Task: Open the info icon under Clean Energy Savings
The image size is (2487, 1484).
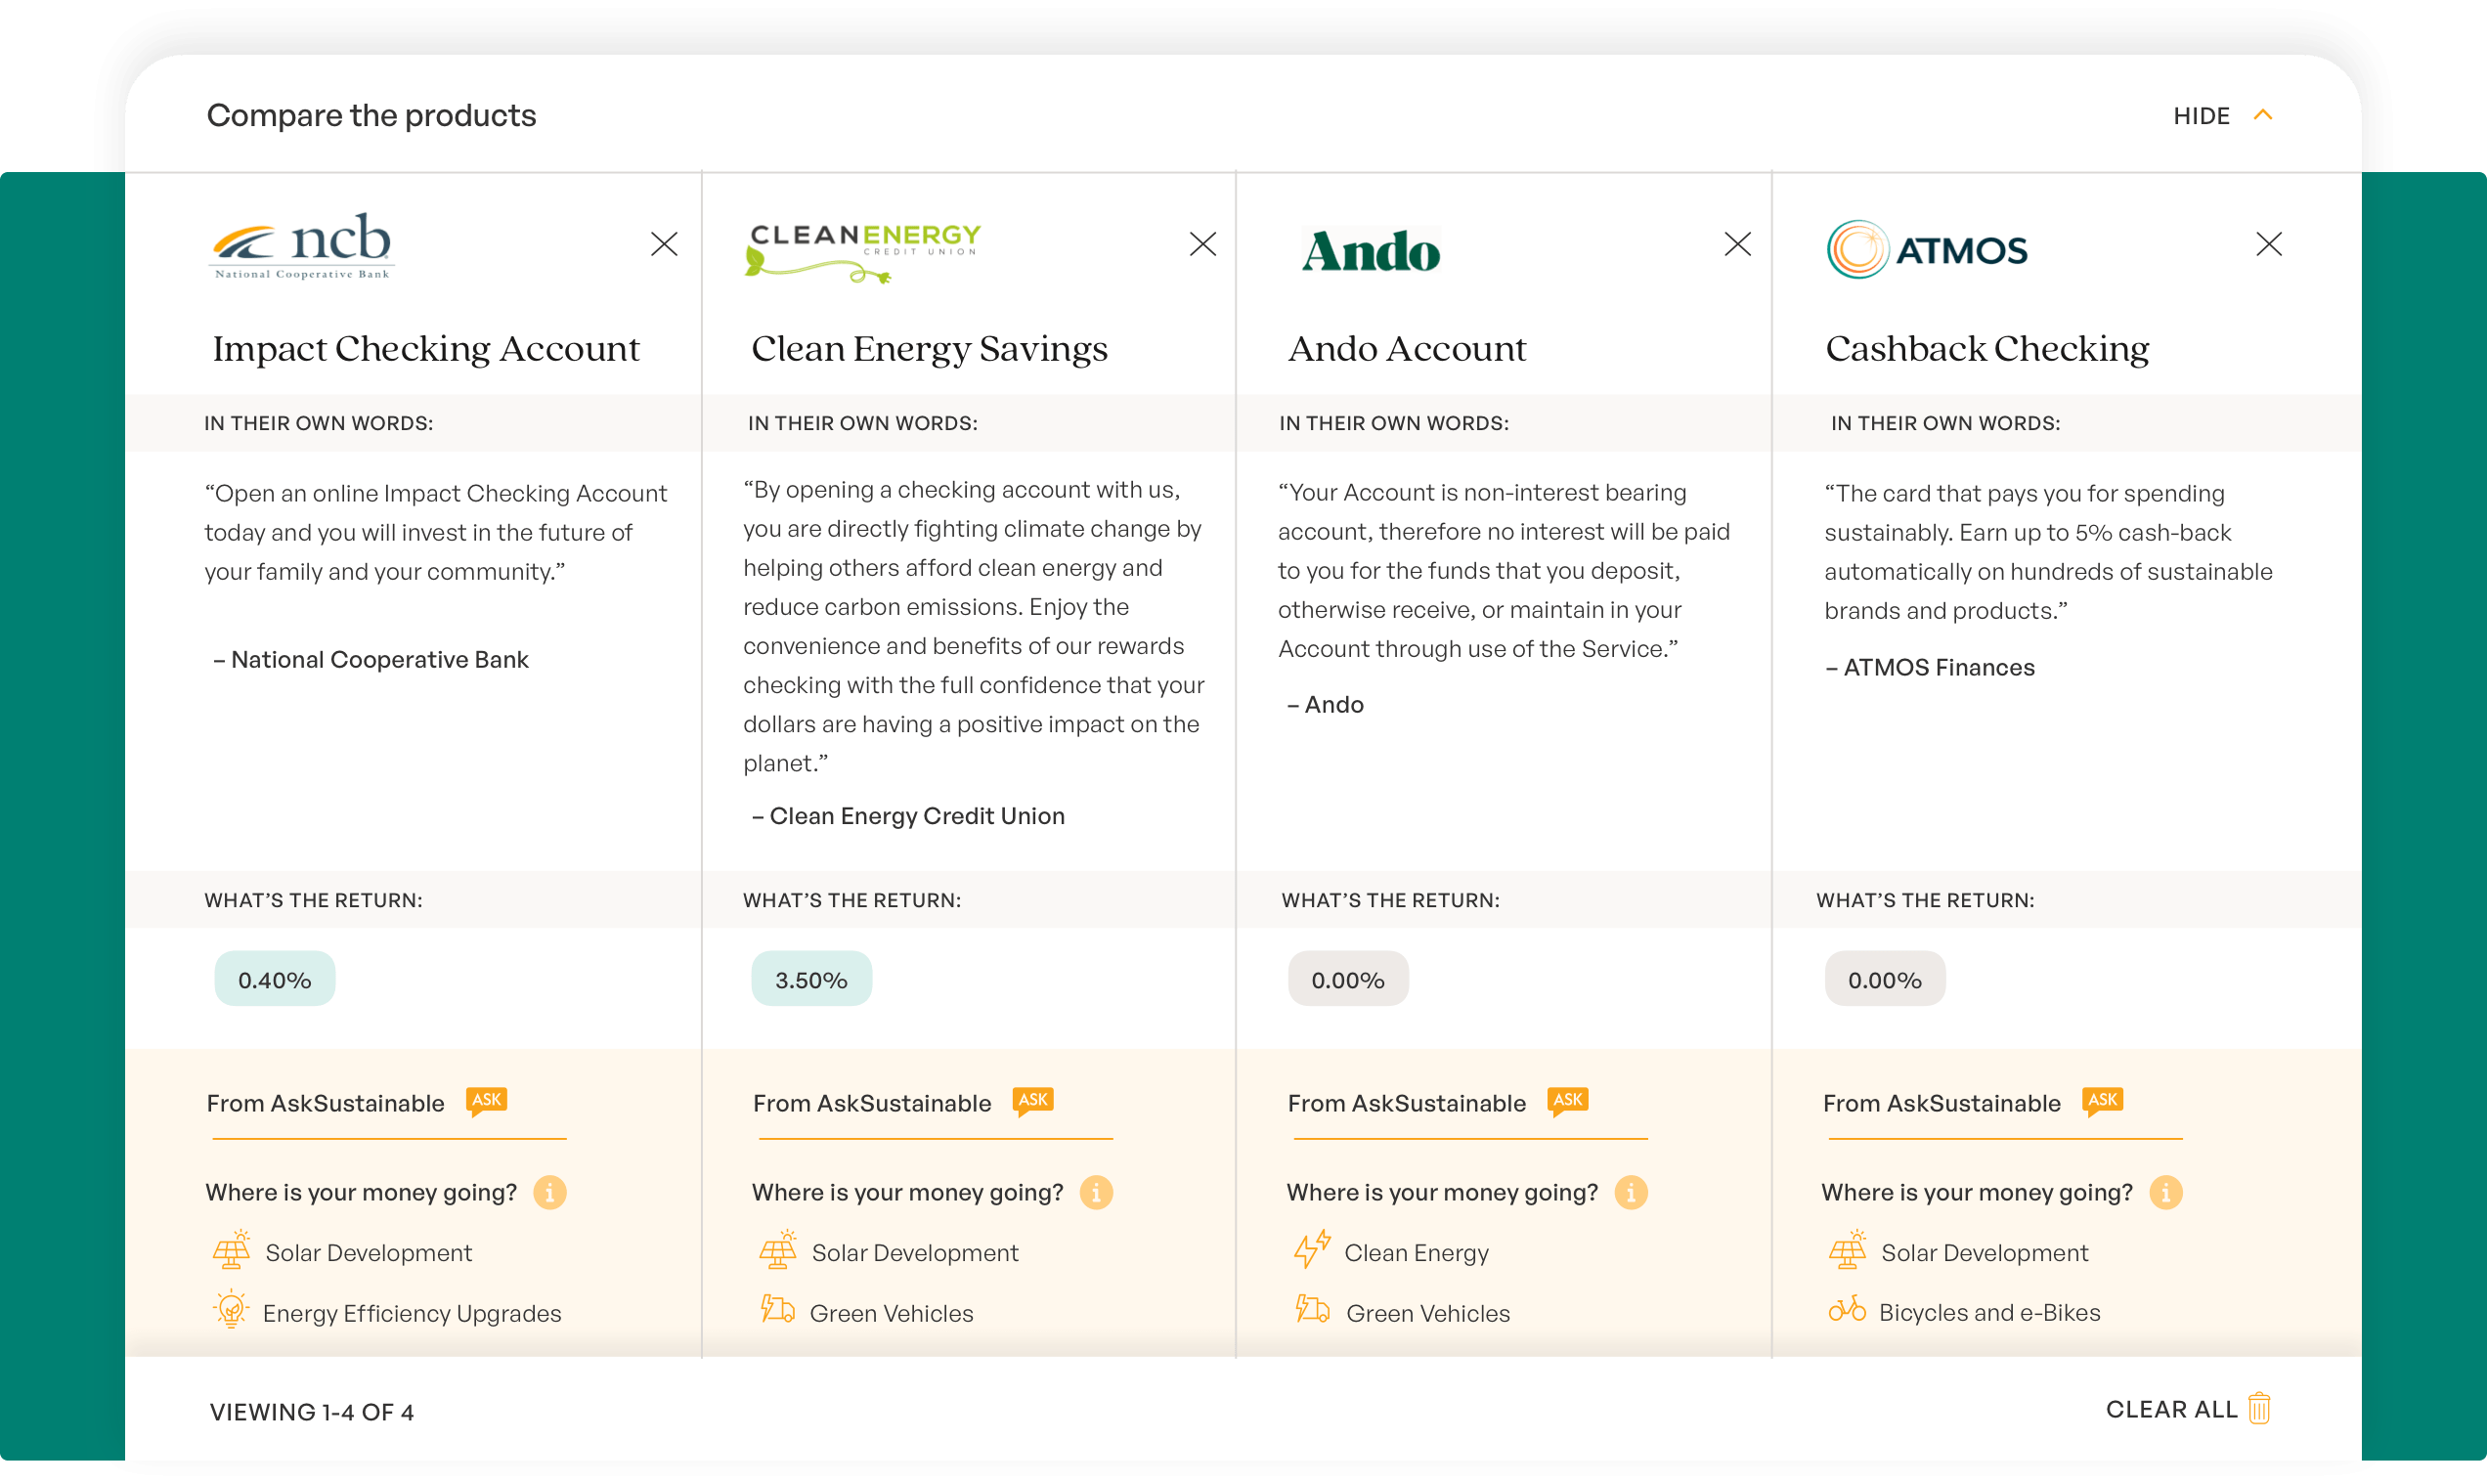Action: point(1096,1192)
